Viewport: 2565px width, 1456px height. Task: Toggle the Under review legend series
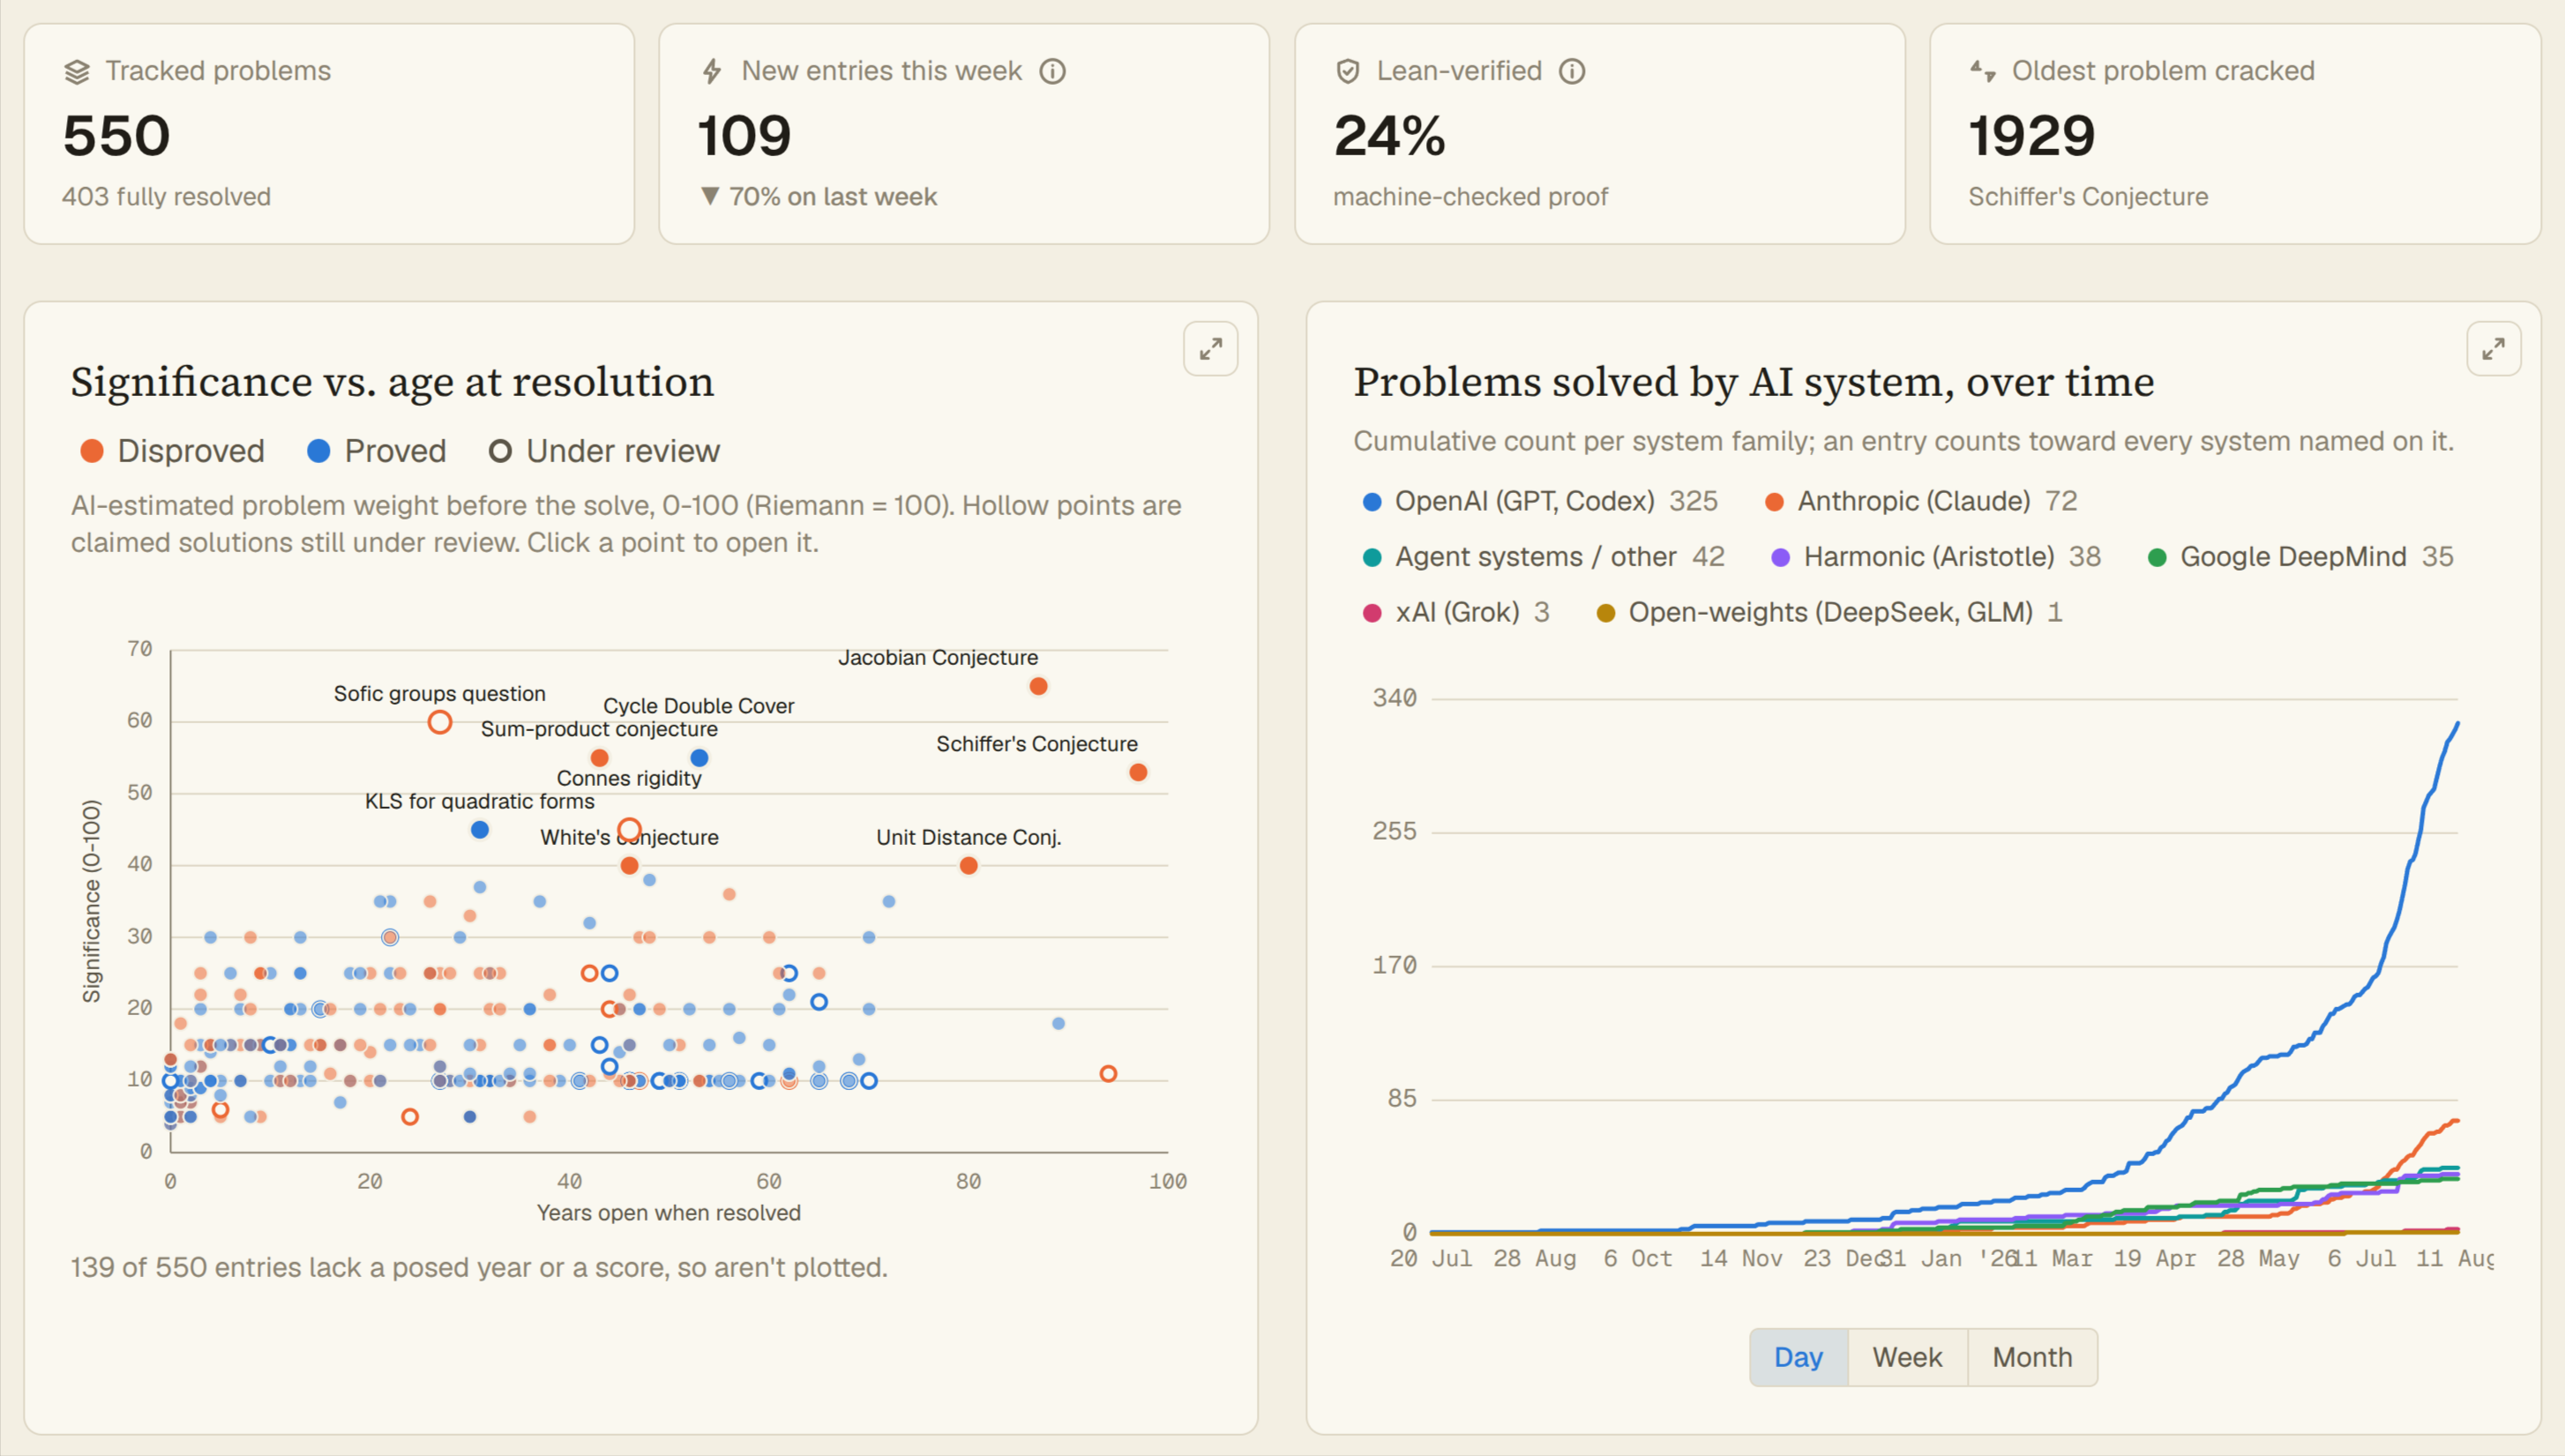pyautogui.click(x=604, y=451)
